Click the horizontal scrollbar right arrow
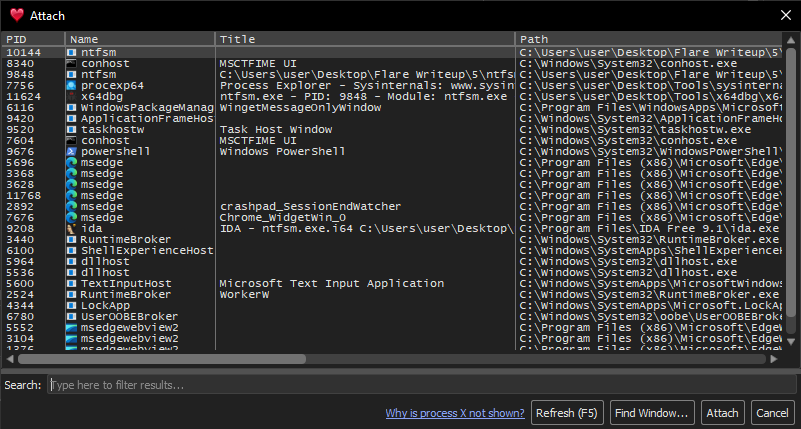Screen dimensions: 801x429 click(773, 359)
